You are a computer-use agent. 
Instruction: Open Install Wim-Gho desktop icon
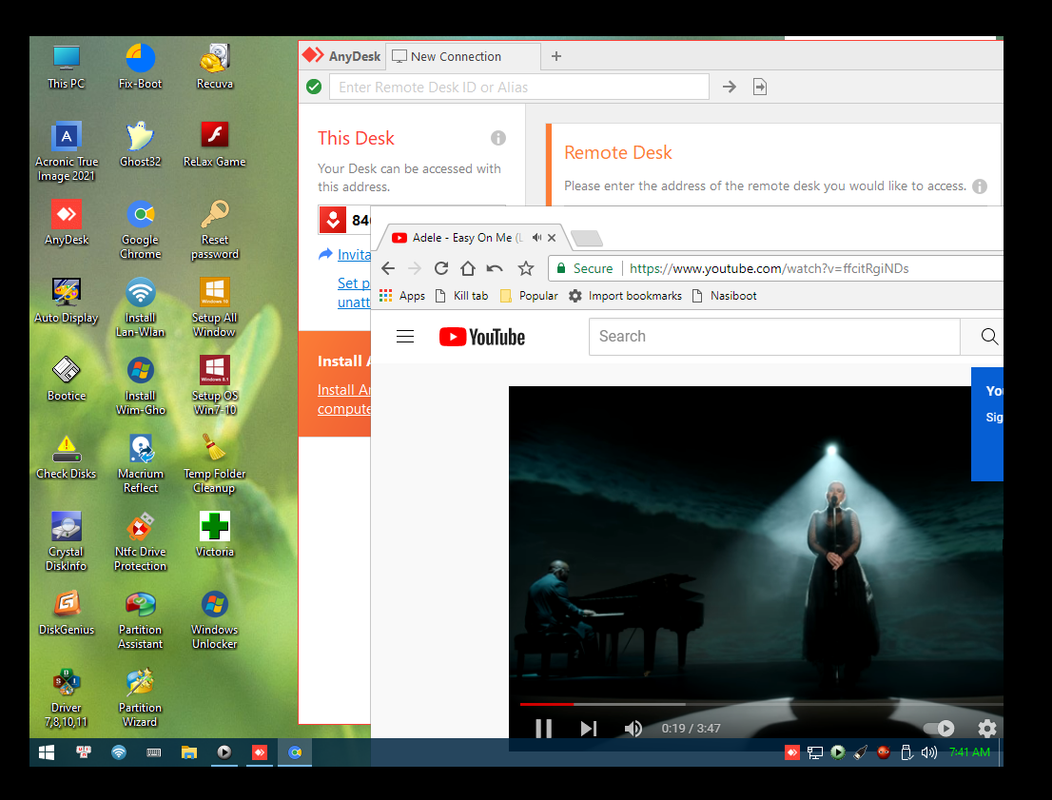point(140,385)
